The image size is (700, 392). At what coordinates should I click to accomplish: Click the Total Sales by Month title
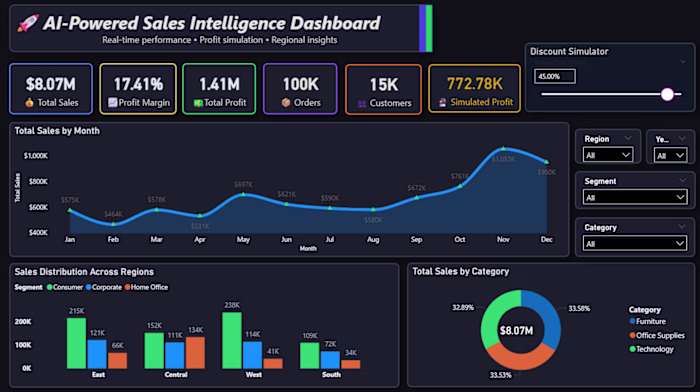(57, 131)
